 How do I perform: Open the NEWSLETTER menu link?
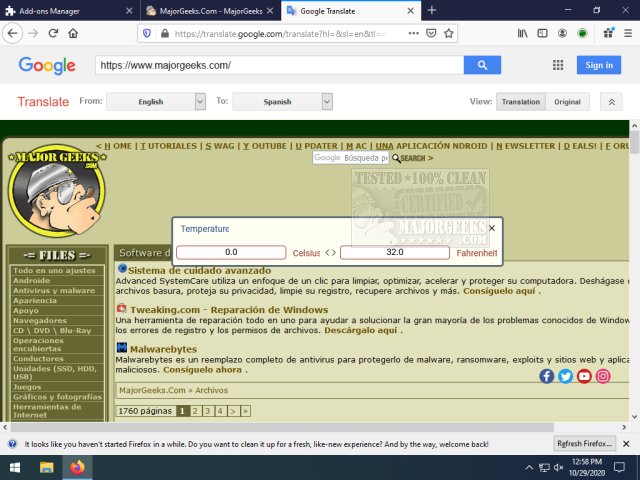click(526, 146)
